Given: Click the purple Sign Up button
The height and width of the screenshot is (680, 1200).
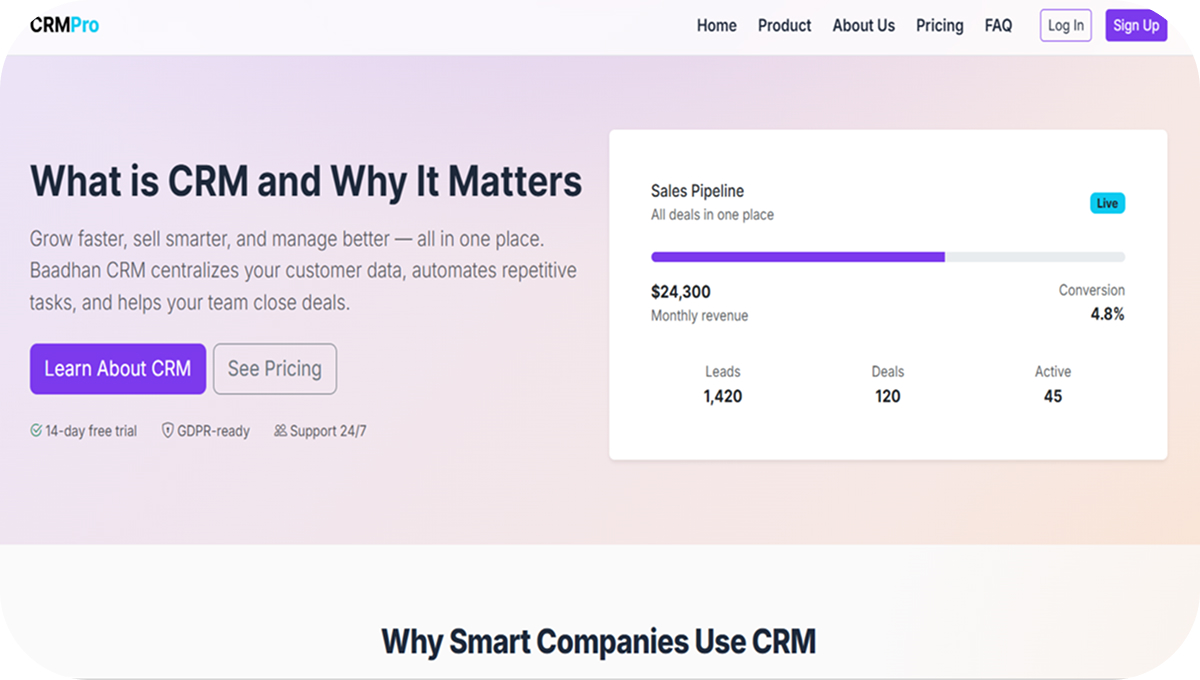Looking at the screenshot, I should click(1136, 26).
